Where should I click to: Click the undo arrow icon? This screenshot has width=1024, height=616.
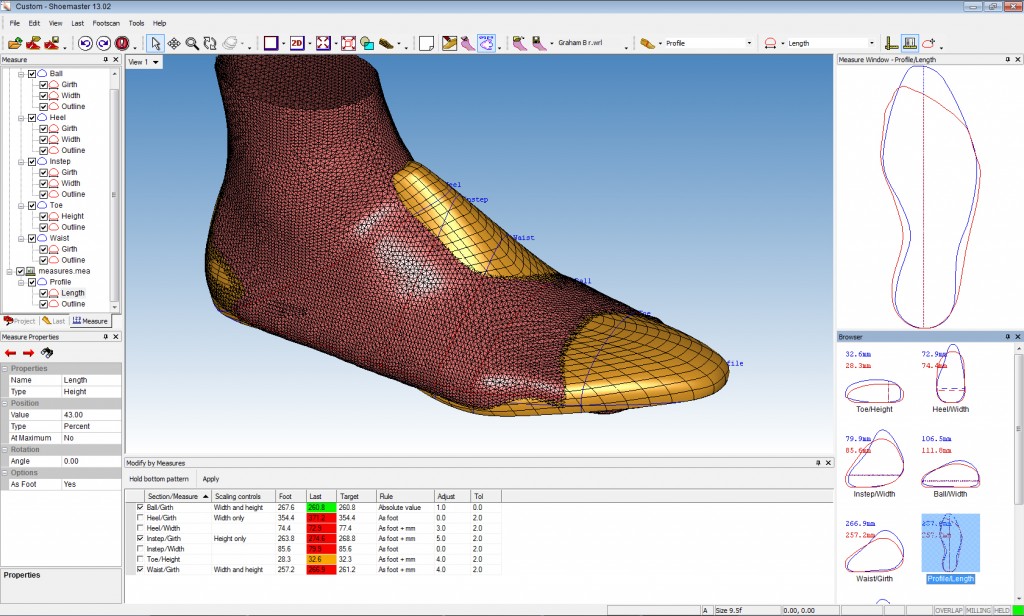(85, 43)
